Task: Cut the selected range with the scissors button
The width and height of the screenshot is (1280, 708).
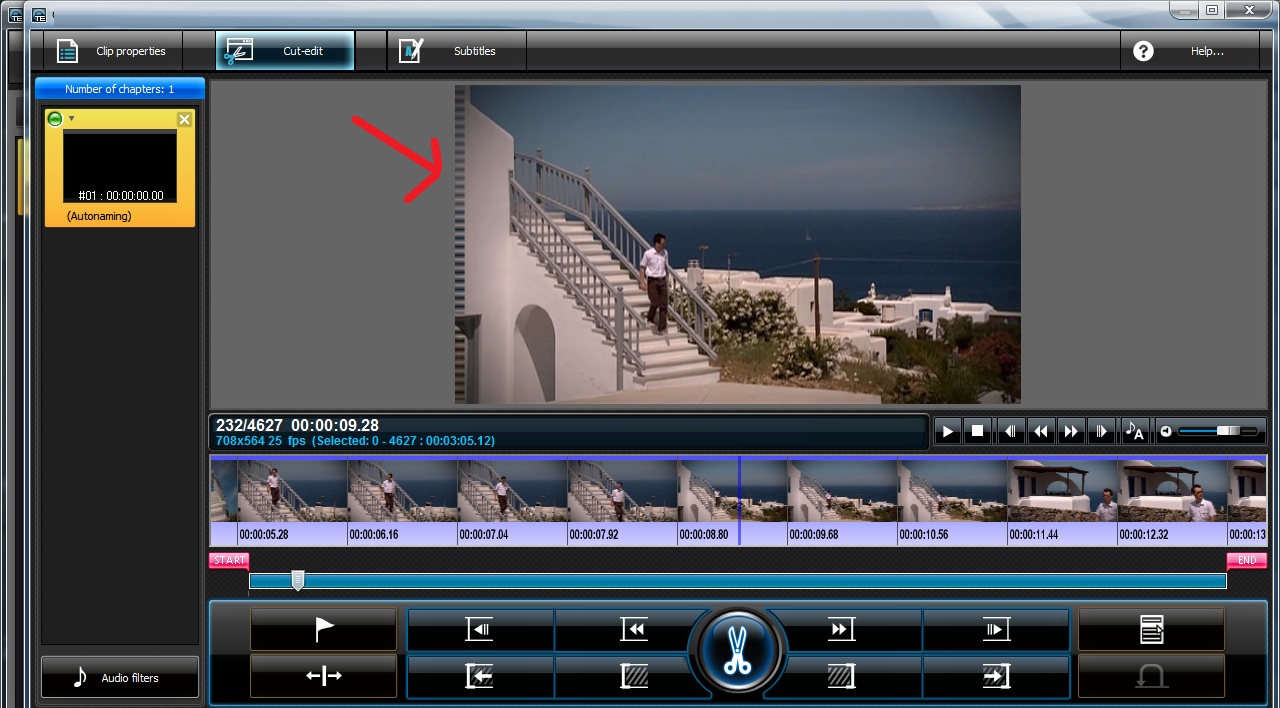Action: [x=737, y=650]
